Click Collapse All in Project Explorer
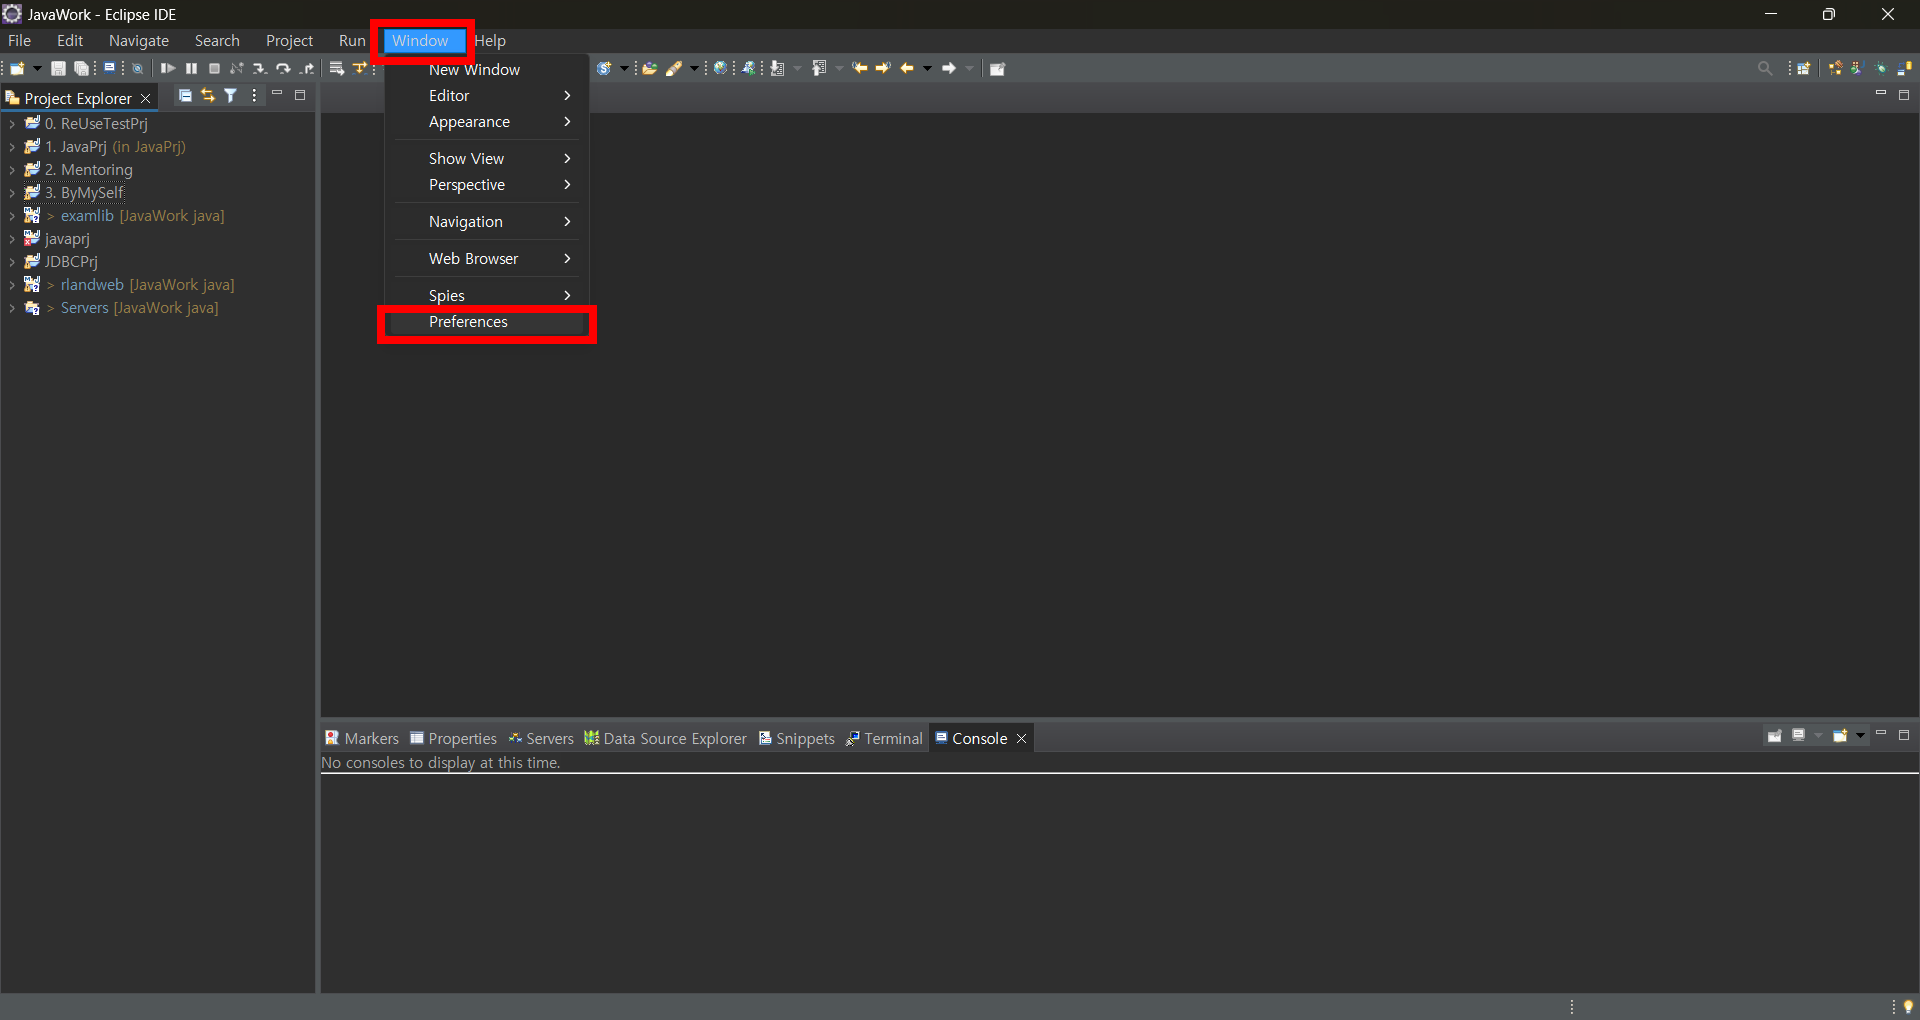Screen dimensions: 1920x1020 coord(185,95)
